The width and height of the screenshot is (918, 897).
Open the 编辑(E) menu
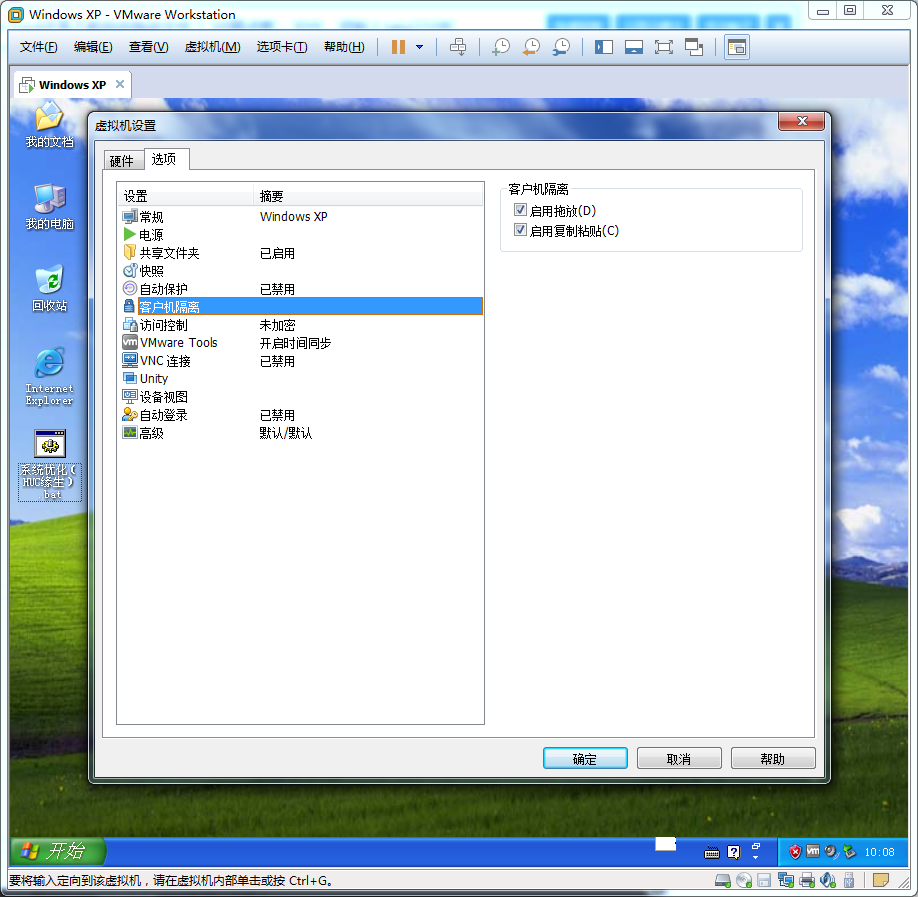[x=93, y=47]
